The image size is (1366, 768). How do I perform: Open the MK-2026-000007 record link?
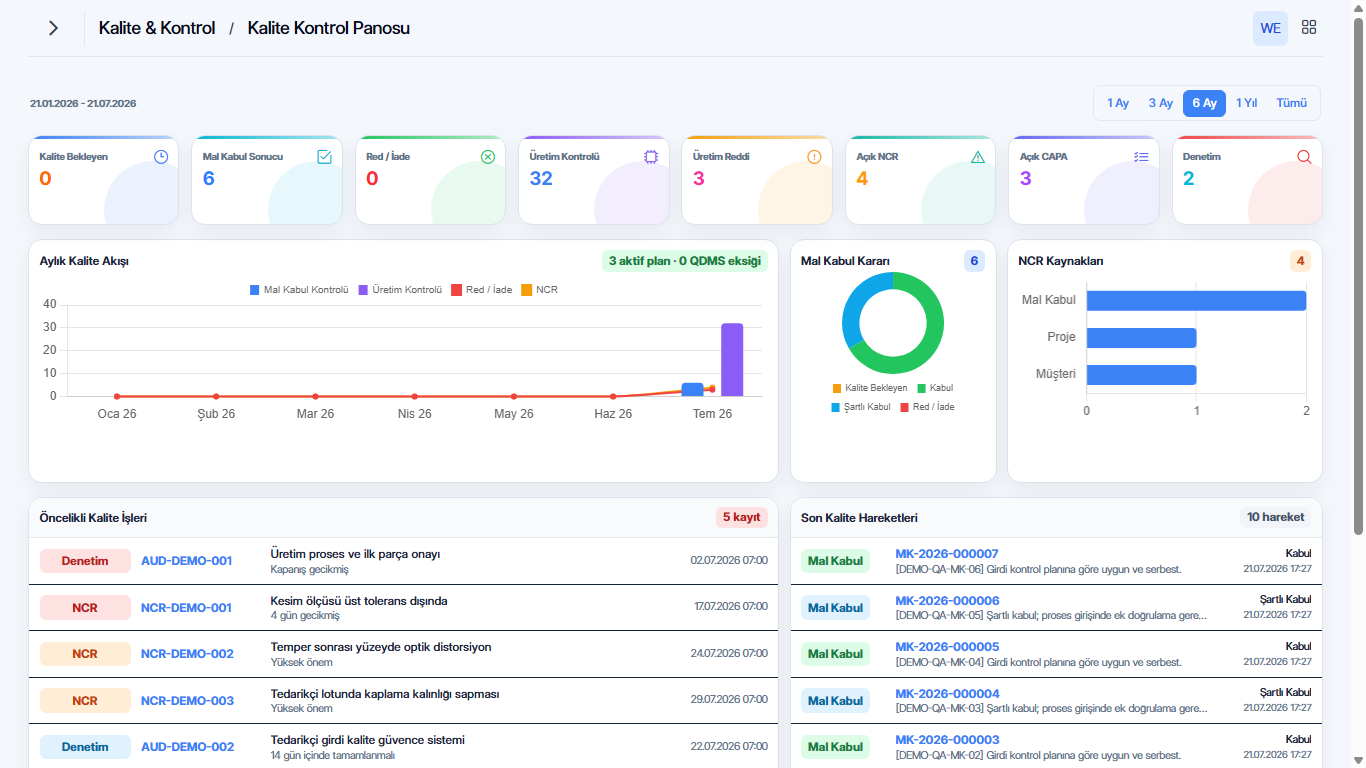[x=947, y=554]
